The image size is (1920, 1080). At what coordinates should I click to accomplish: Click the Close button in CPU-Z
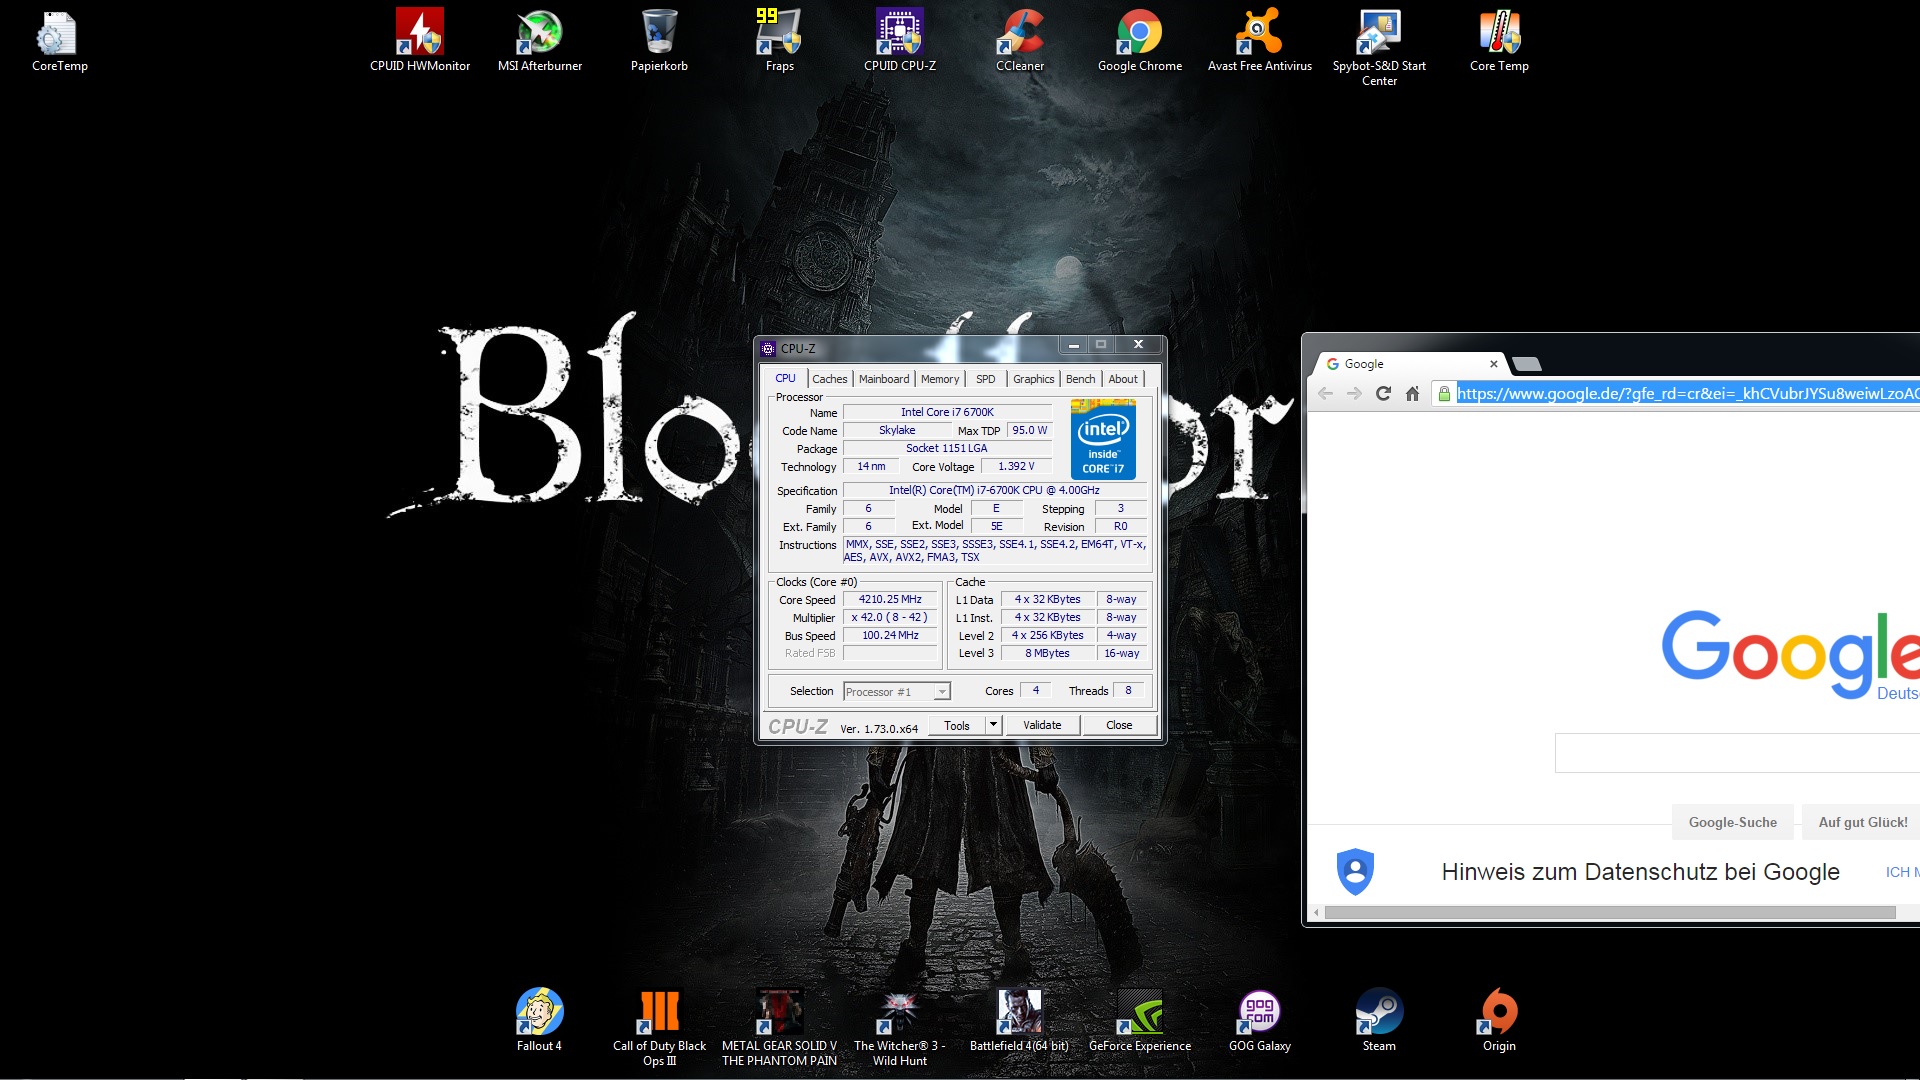point(1119,725)
